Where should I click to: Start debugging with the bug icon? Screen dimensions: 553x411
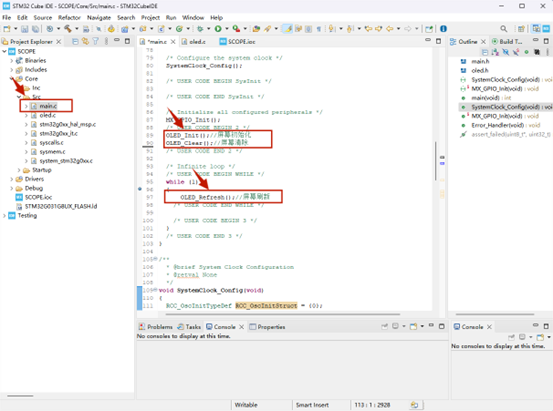pos(200,29)
